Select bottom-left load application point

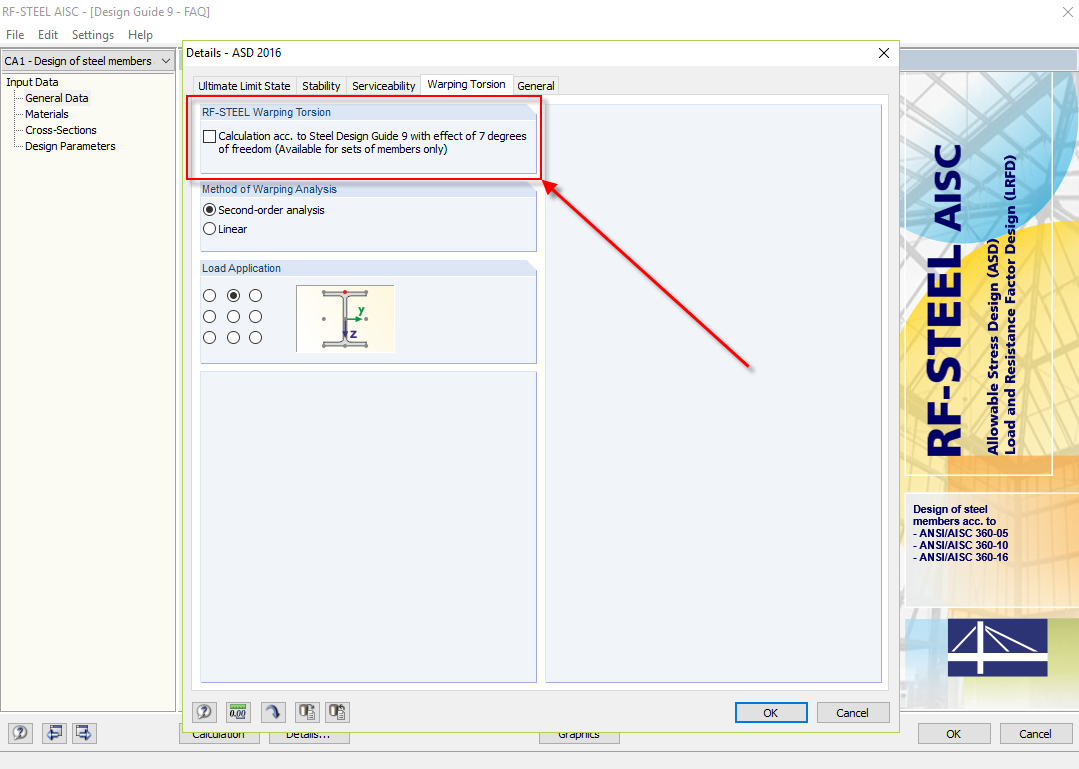[x=210, y=338]
